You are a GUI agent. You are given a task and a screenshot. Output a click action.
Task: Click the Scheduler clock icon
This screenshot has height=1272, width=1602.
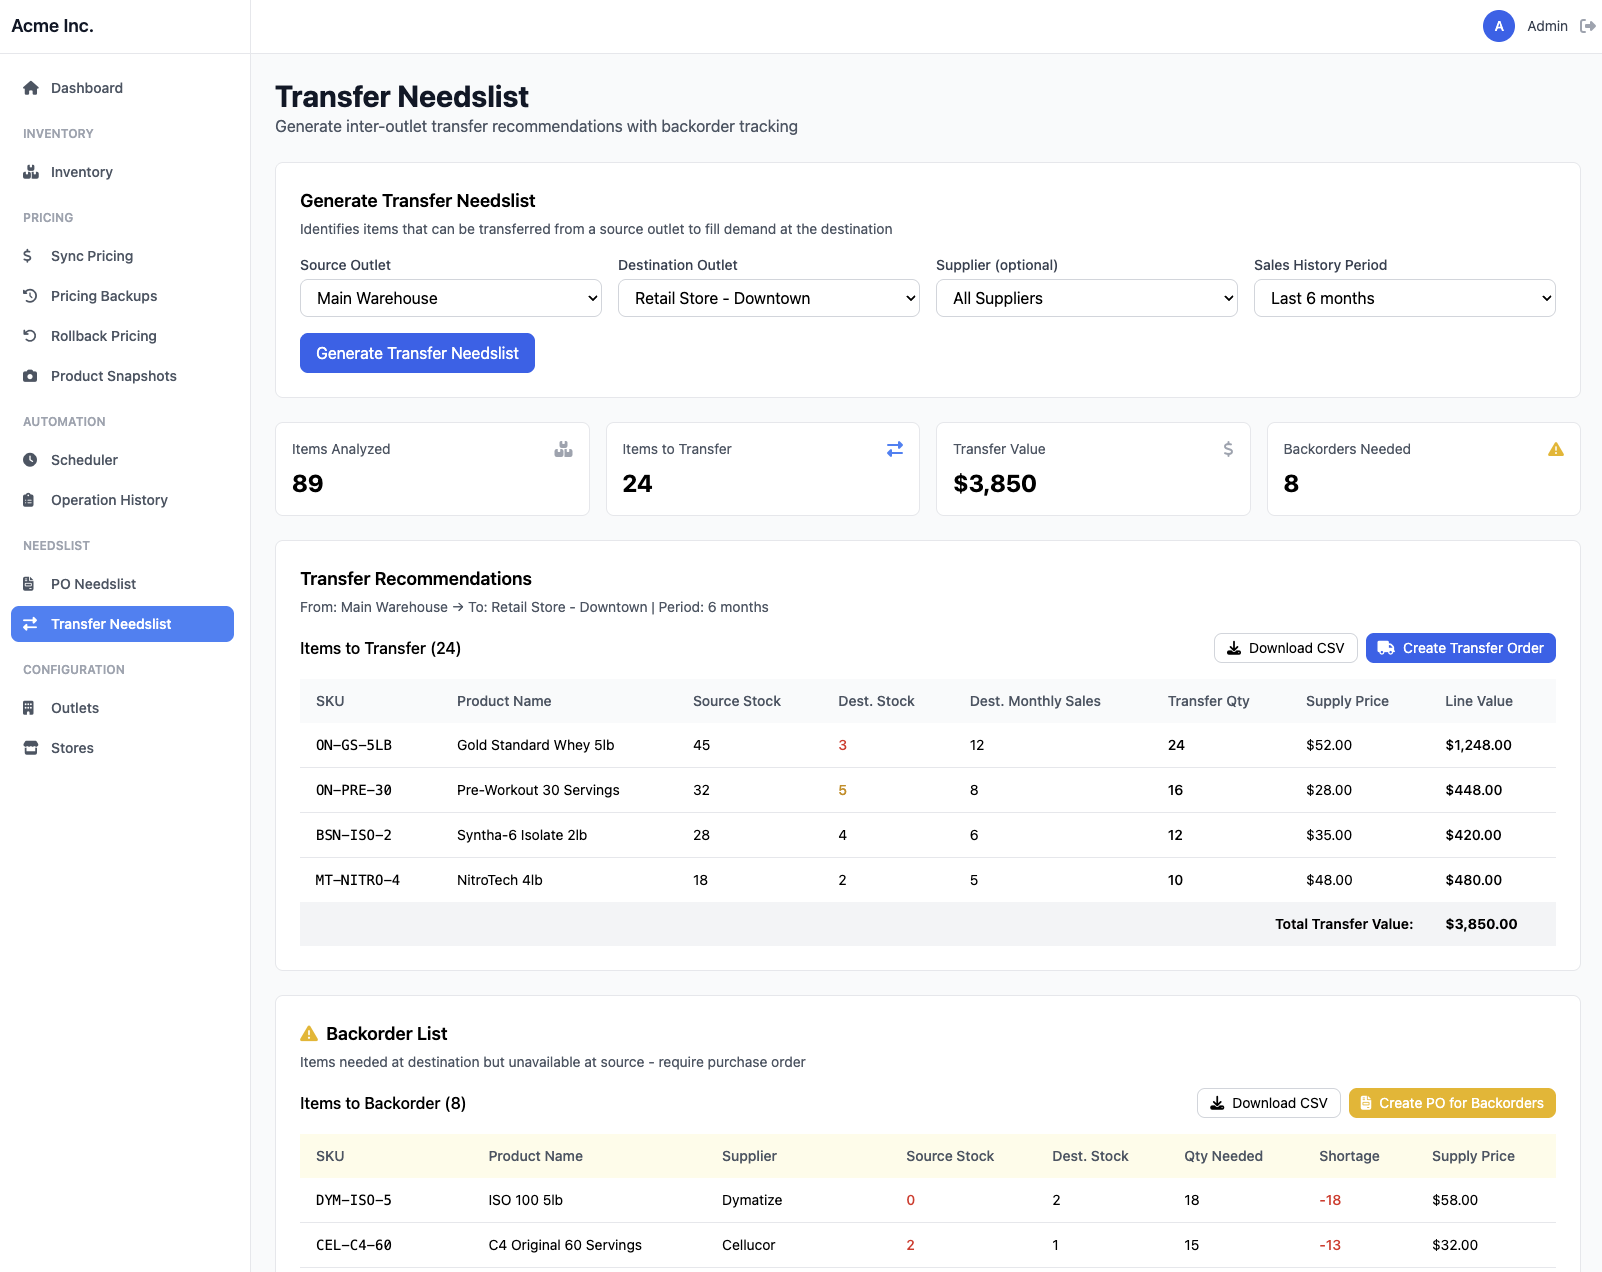(30, 460)
